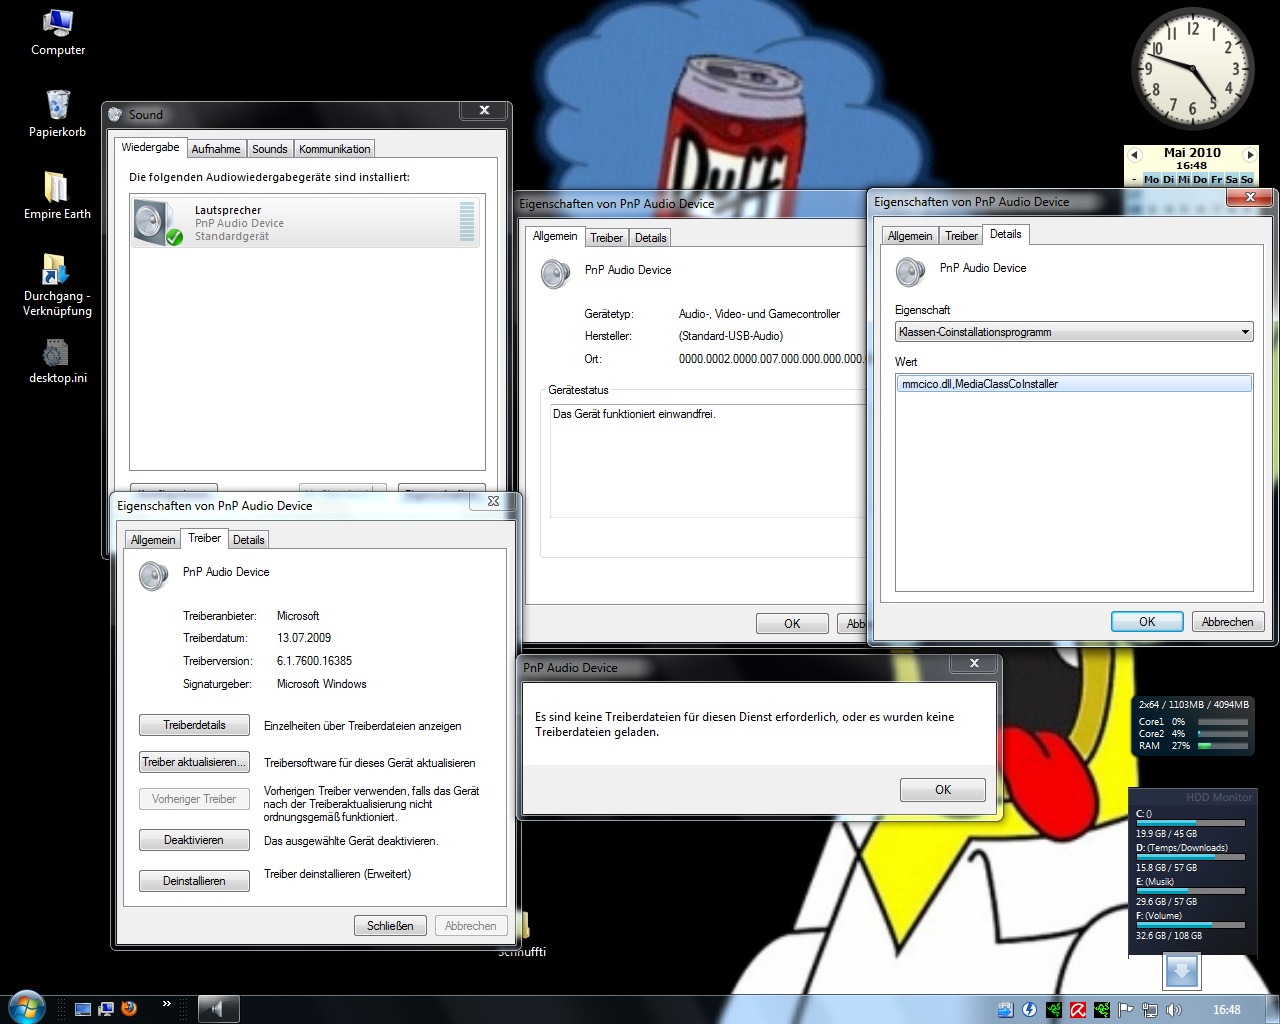
Task: Open the Windows Start orb
Action: (26, 1008)
